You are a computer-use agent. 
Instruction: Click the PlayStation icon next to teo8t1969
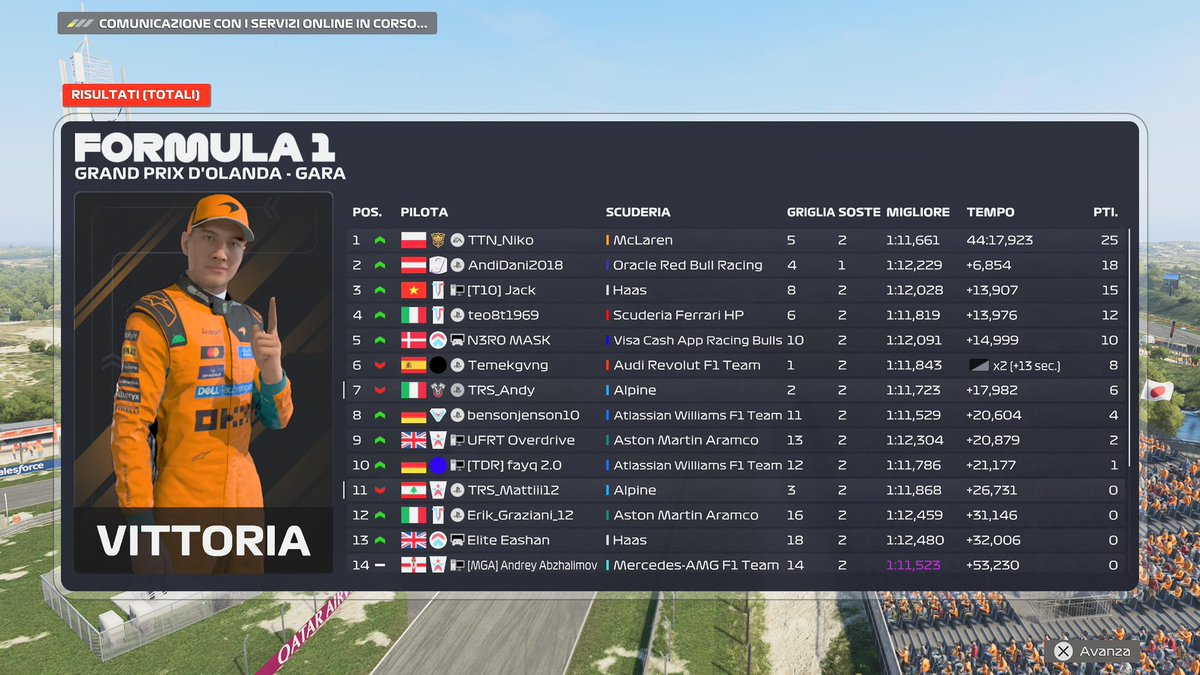coord(457,315)
